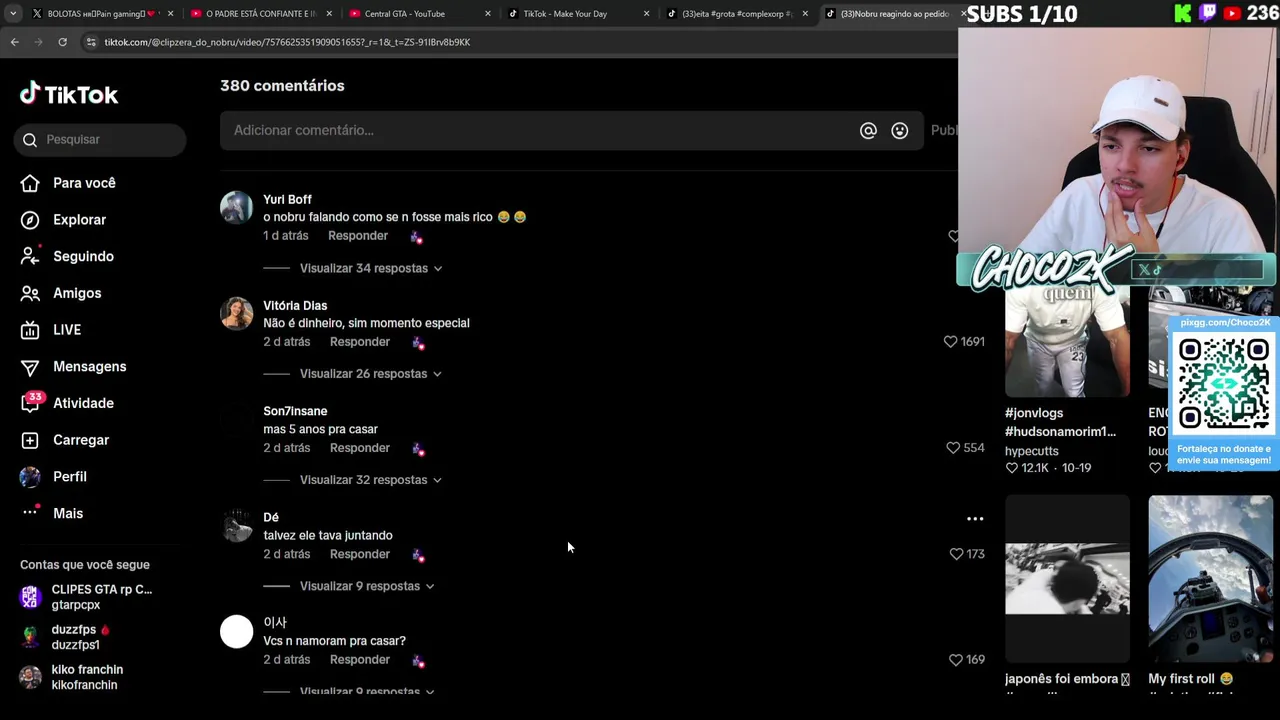
Task: Open Yuri Boff username link
Action: (287, 200)
